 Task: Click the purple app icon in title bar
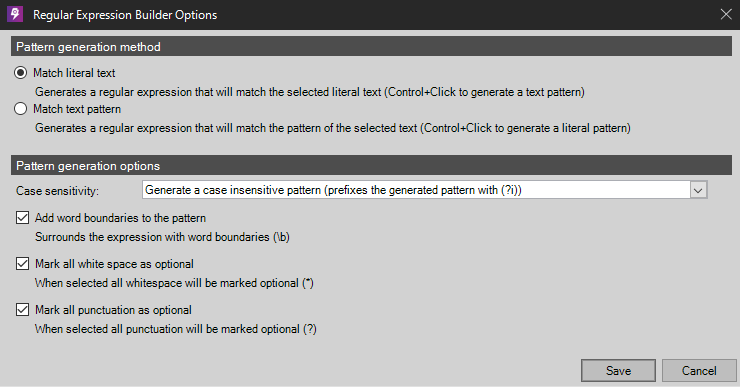(x=15, y=14)
